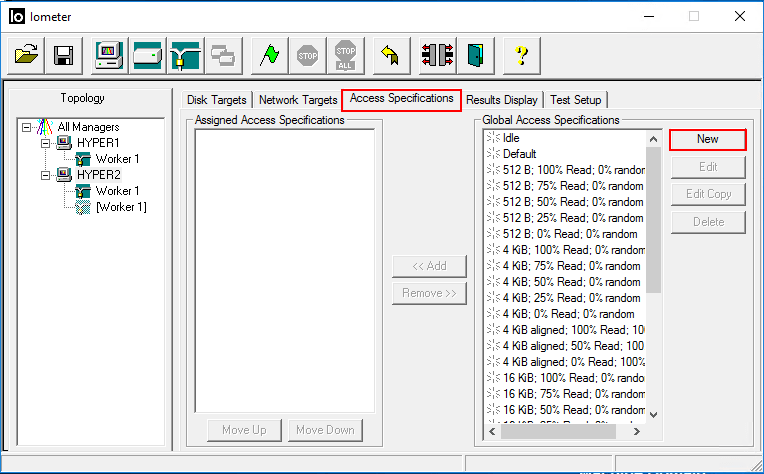Click the Move Down button
The width and height of the screenshot is (764, 474).
coord(325,430)
